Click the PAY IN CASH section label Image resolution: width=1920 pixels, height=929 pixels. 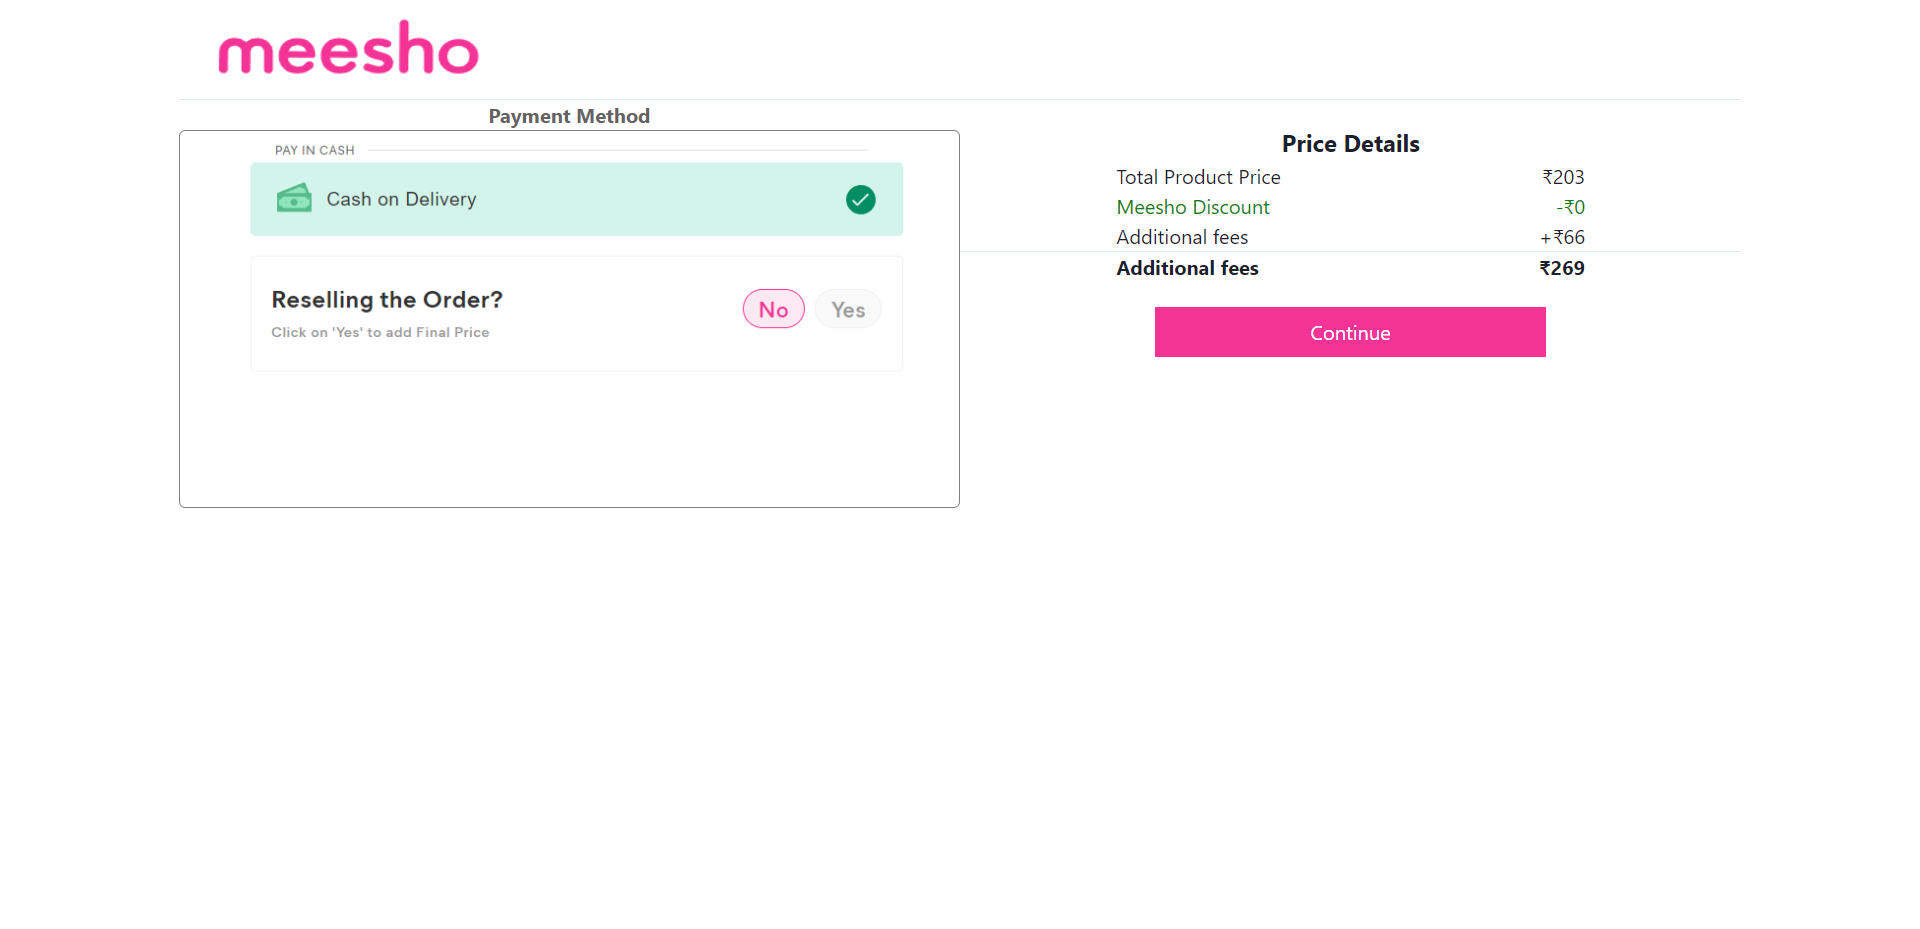314,150
